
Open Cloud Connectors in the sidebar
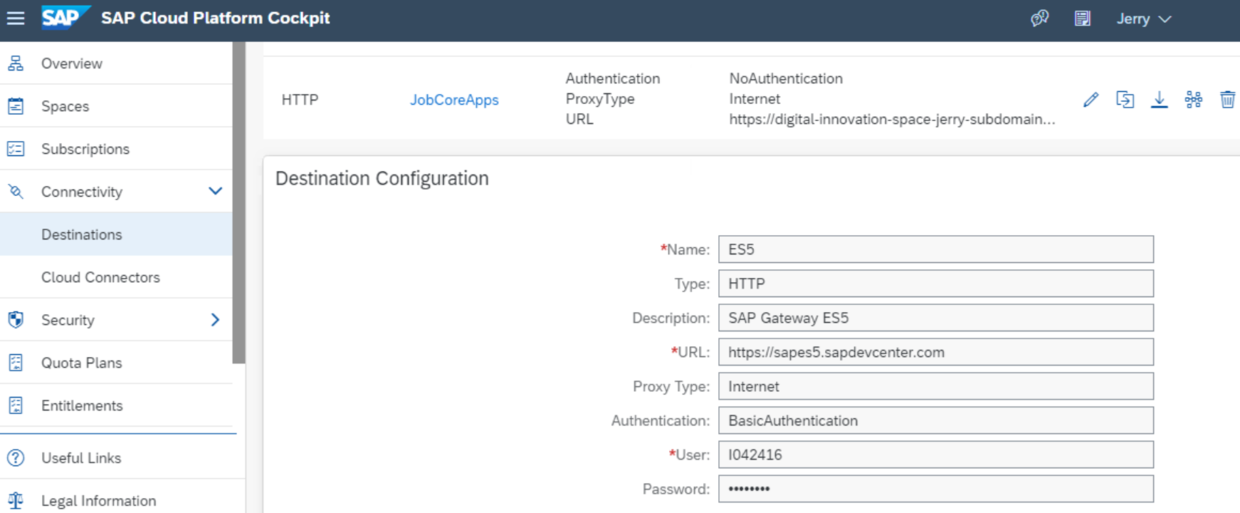(100, 277)
